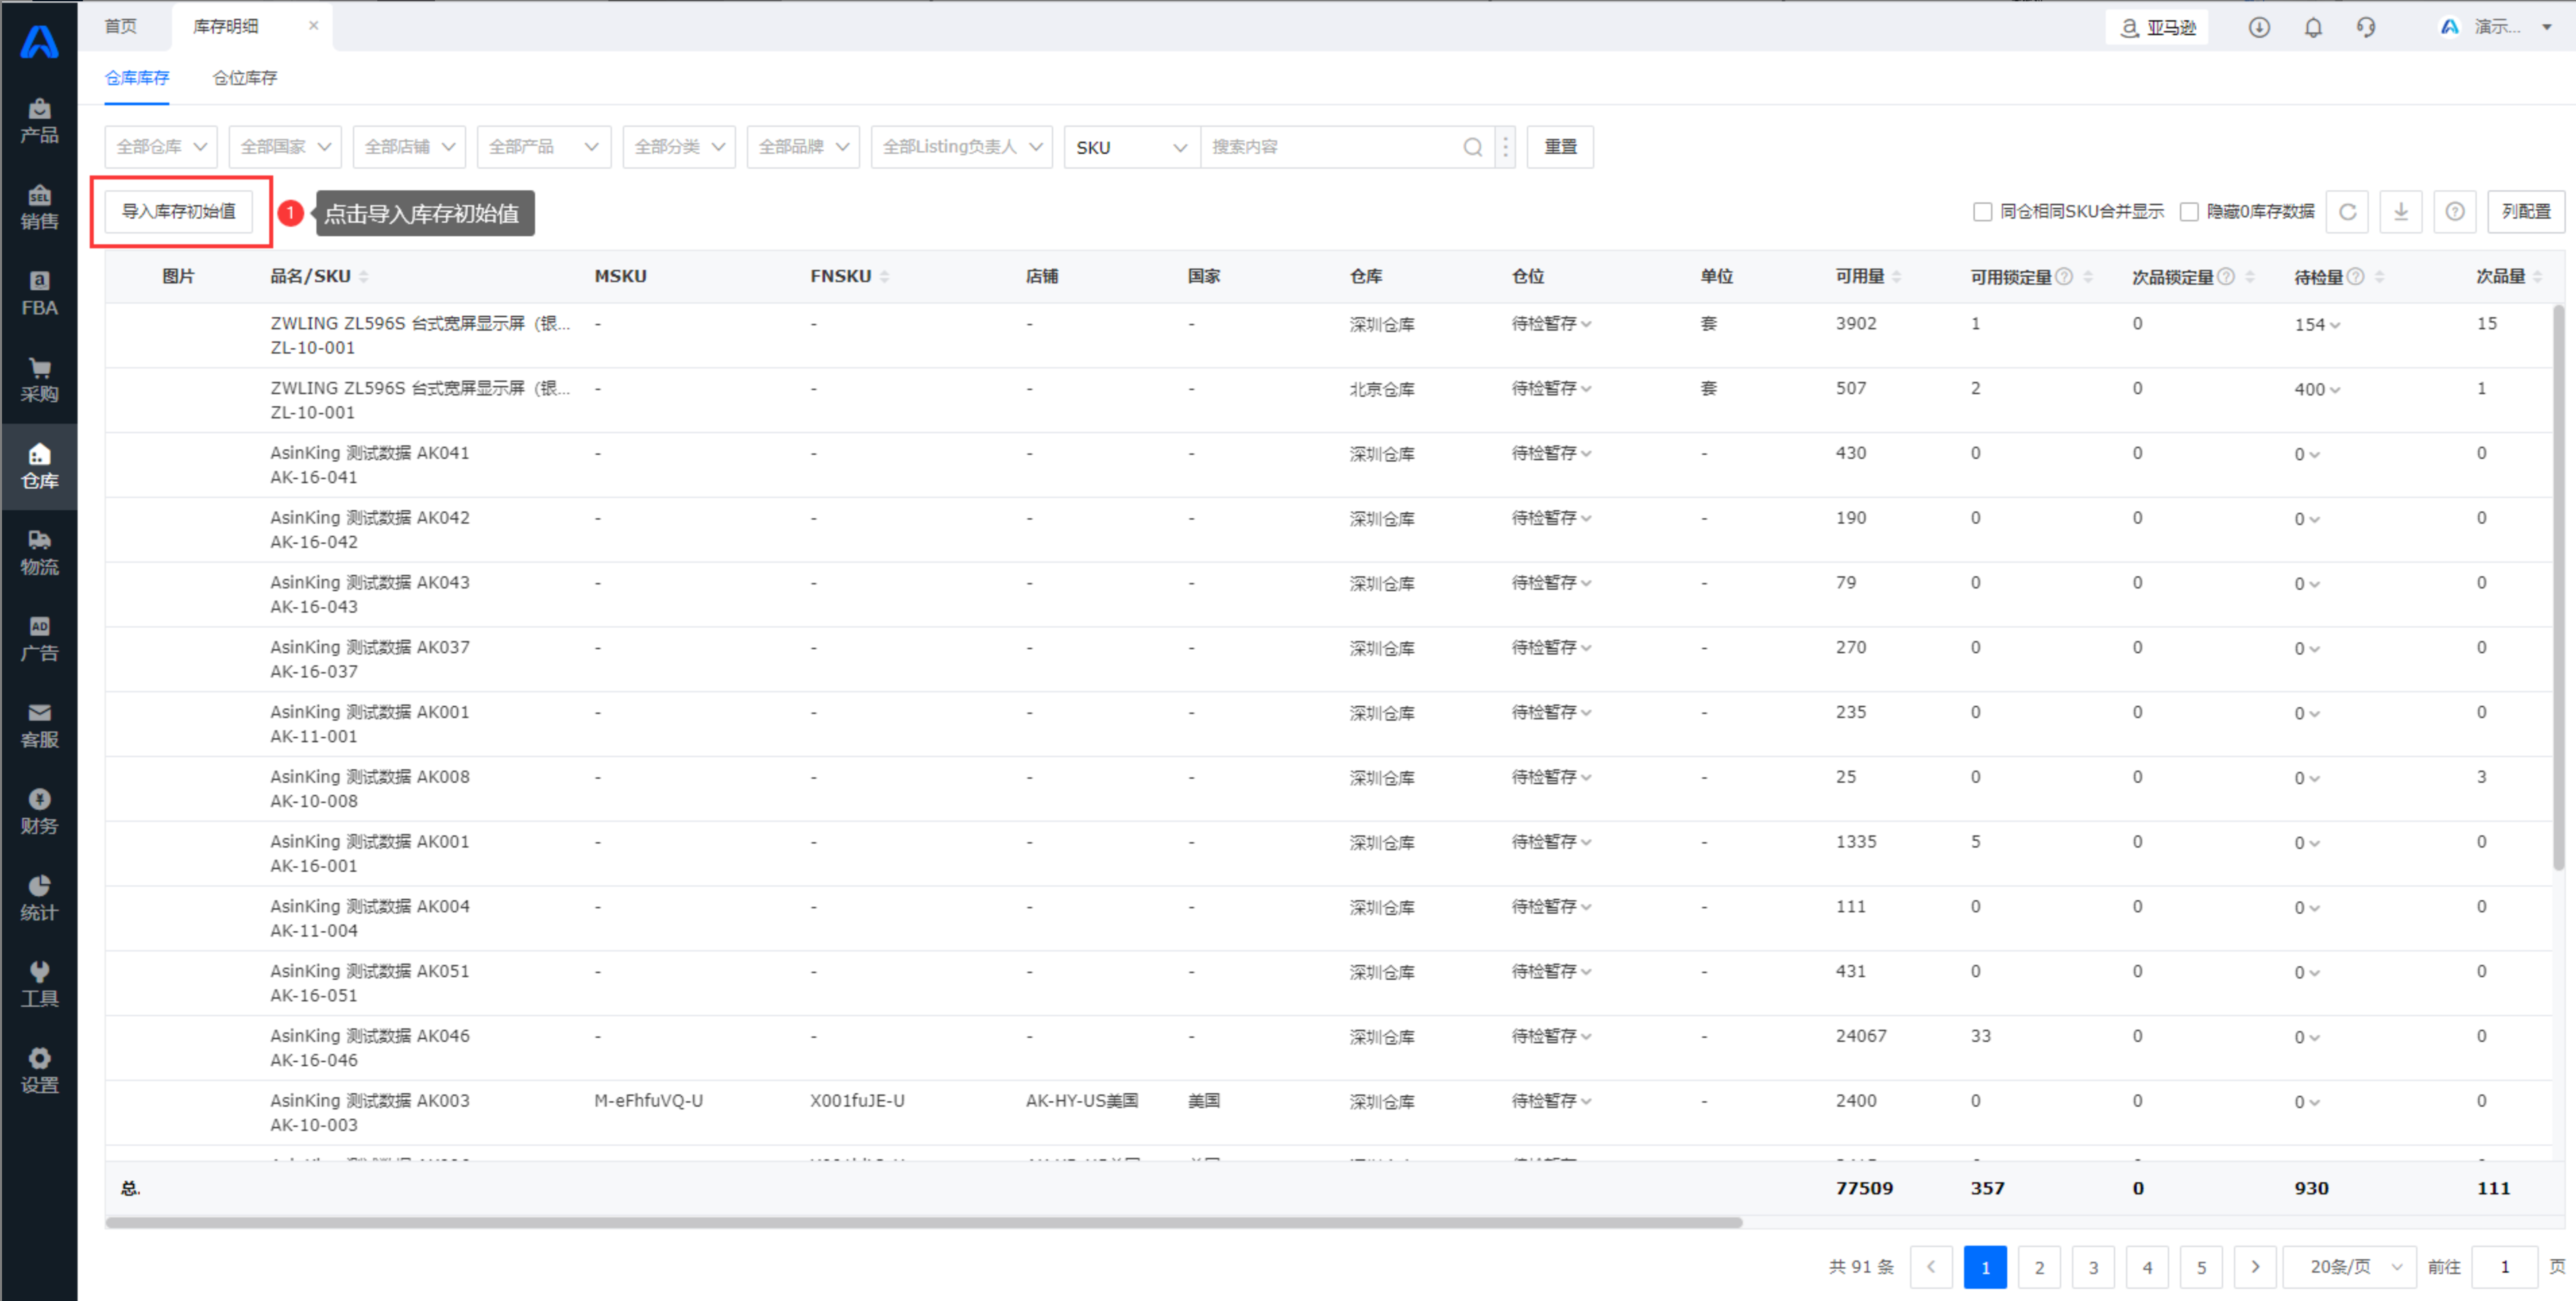Click SKU text AK-10-003

[x=313, y=1125]
